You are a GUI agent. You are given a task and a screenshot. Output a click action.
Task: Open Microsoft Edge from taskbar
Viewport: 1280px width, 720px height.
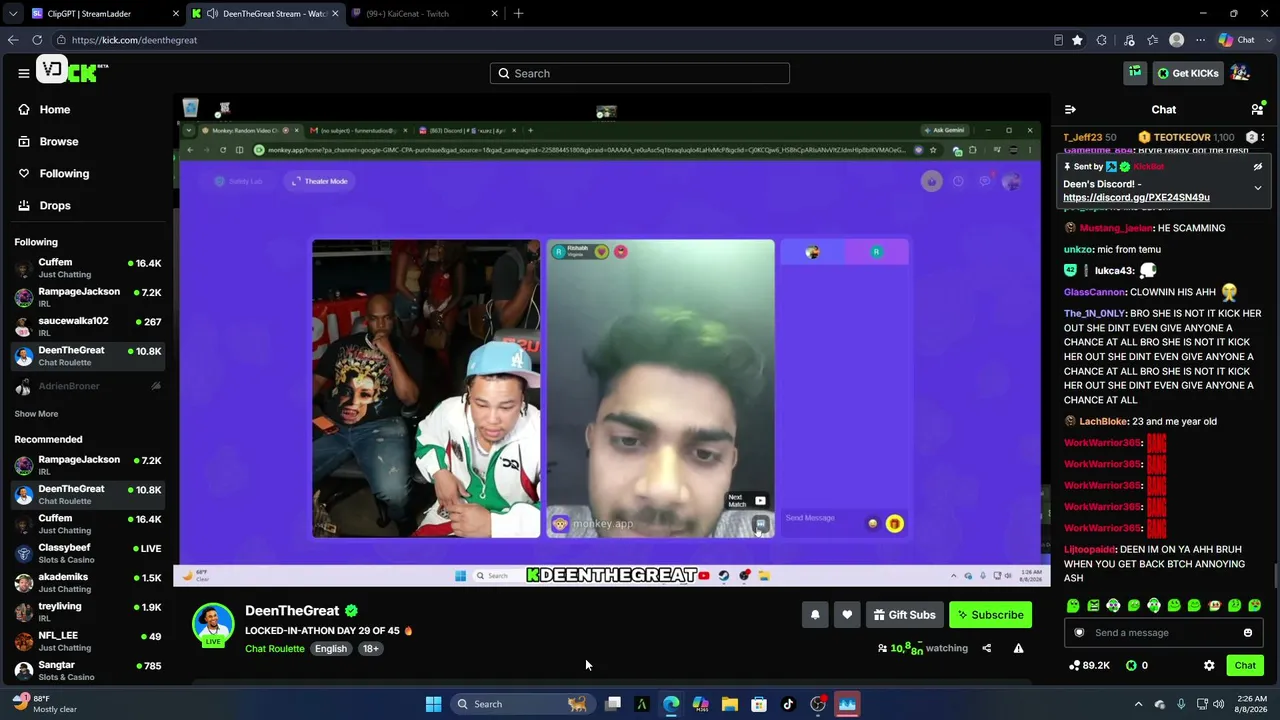point(671,704)
